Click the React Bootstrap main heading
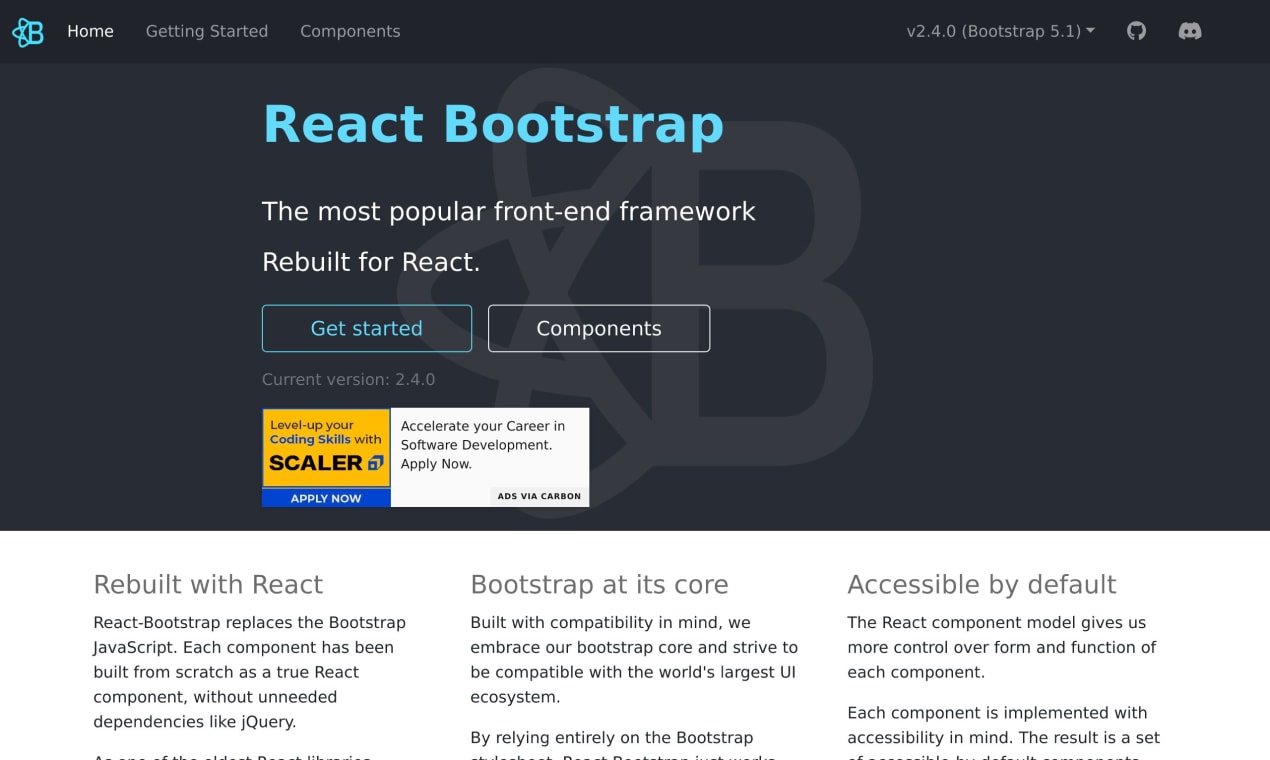The width and height of the screenshot is (1270, 760). coord(493,124)
